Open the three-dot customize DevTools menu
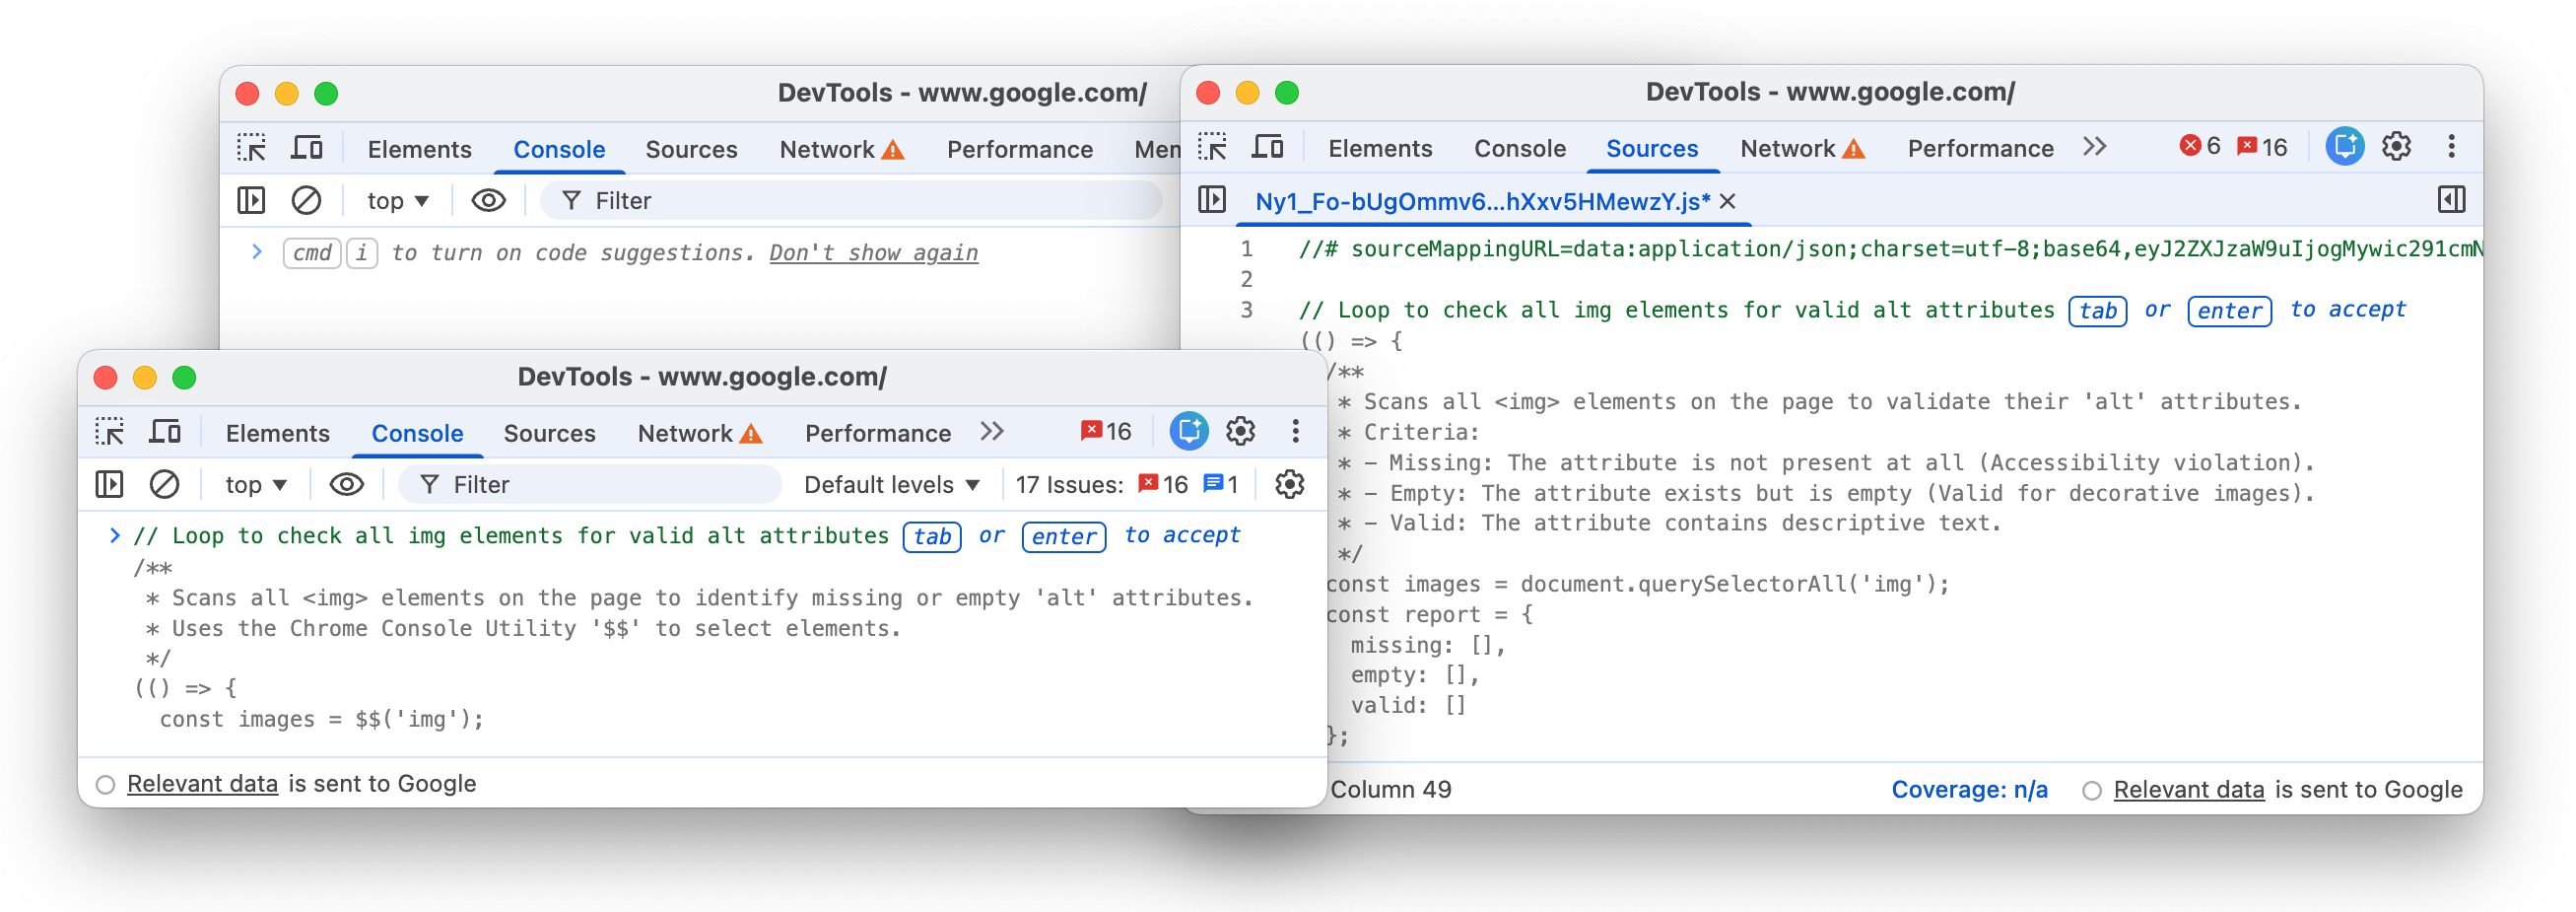This screenshot has width=2576, height=912. click(x=1295, y=432)
